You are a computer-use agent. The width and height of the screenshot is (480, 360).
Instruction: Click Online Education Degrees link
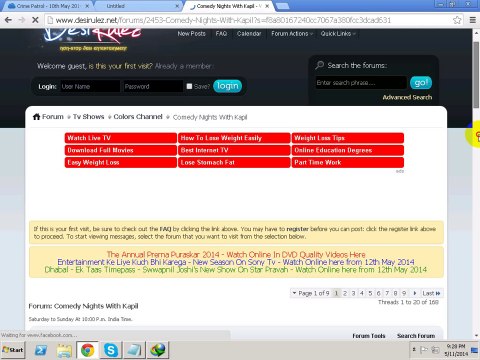pyautogui.click(x=348, y=150)
